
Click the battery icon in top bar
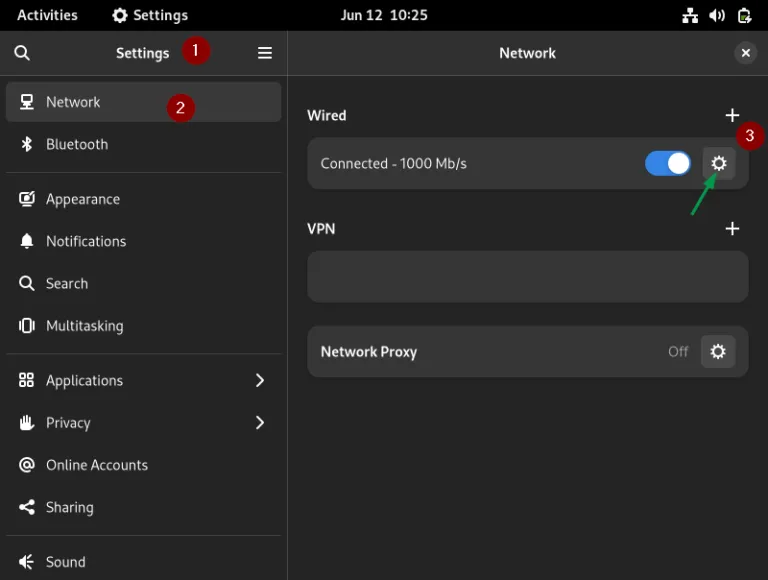pyautogui.click(x=744, y=15)
